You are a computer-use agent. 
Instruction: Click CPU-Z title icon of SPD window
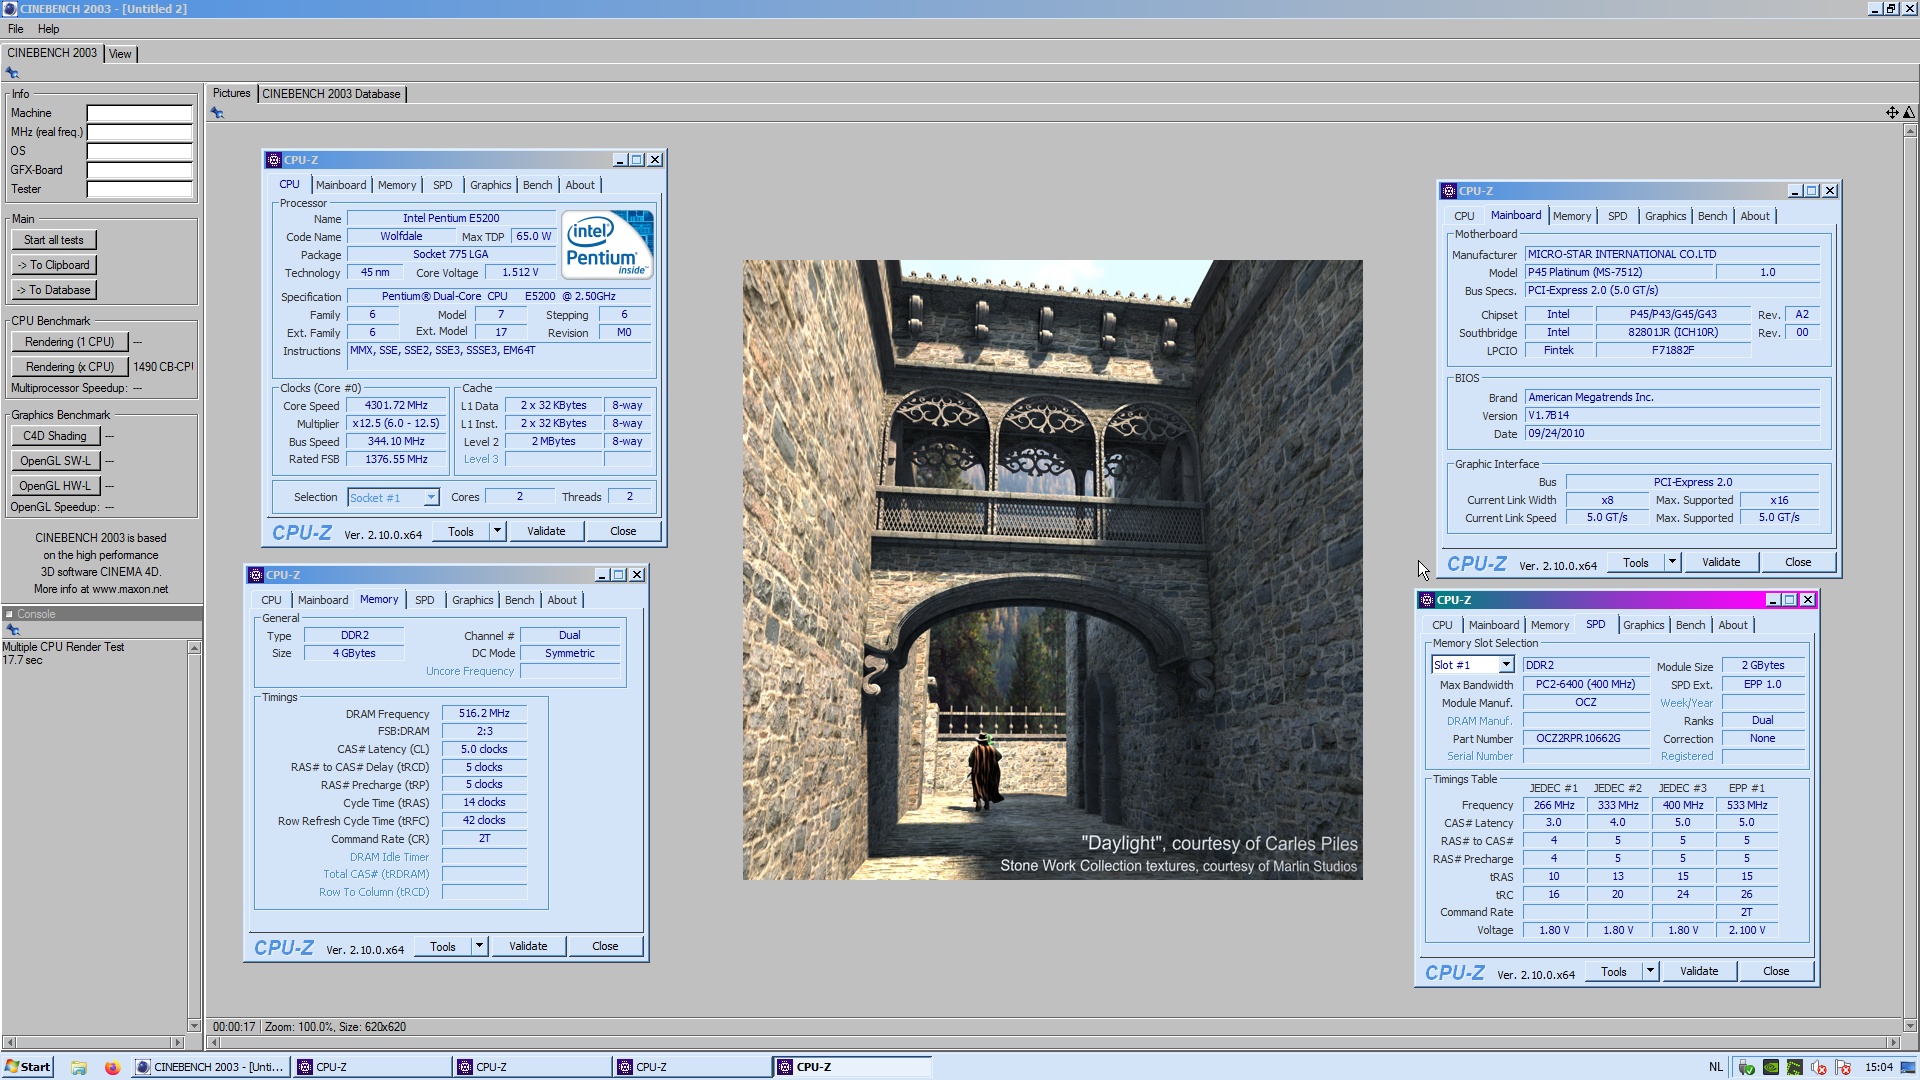point(1427,600)
